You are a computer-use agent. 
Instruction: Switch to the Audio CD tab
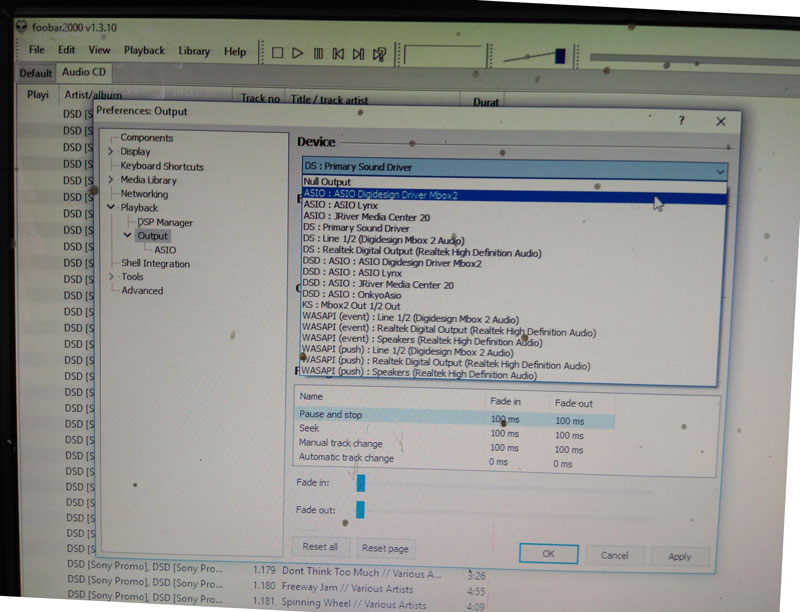(x=84, y=72)
